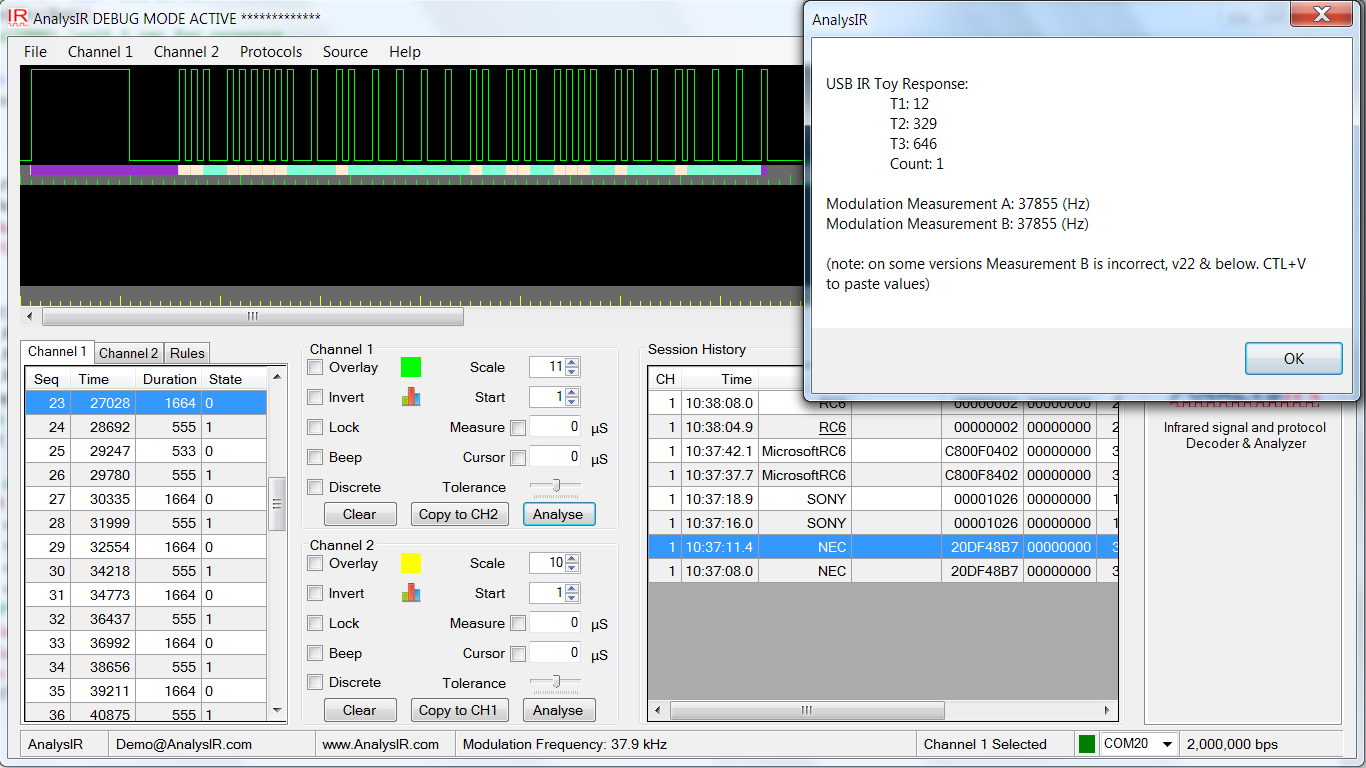Enable Channel 1 Overlay checkbox

pos(315,367)
